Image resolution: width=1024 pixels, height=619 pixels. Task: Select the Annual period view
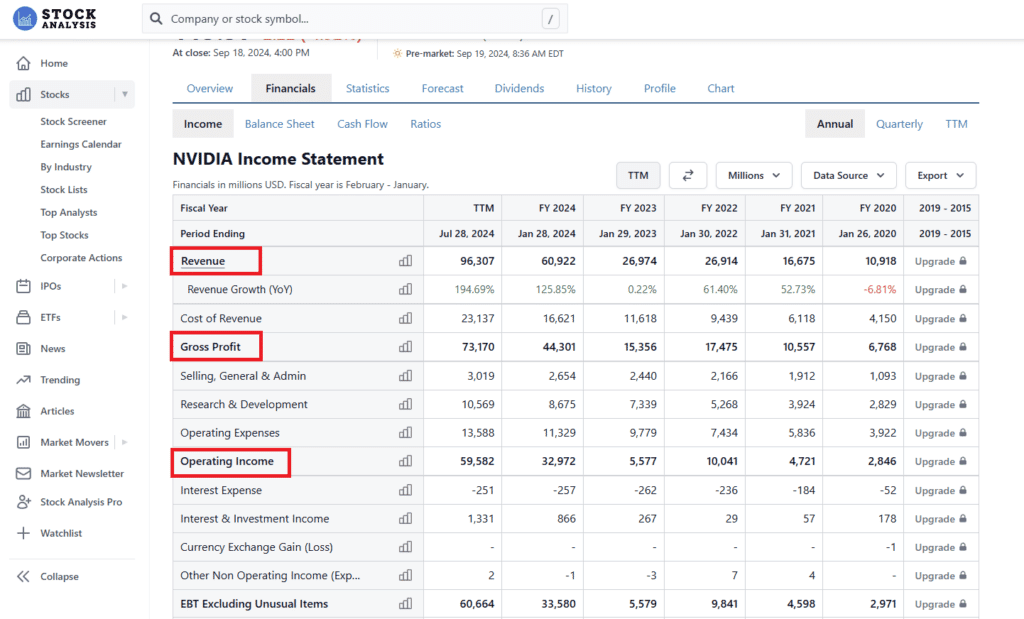point(835,124)
